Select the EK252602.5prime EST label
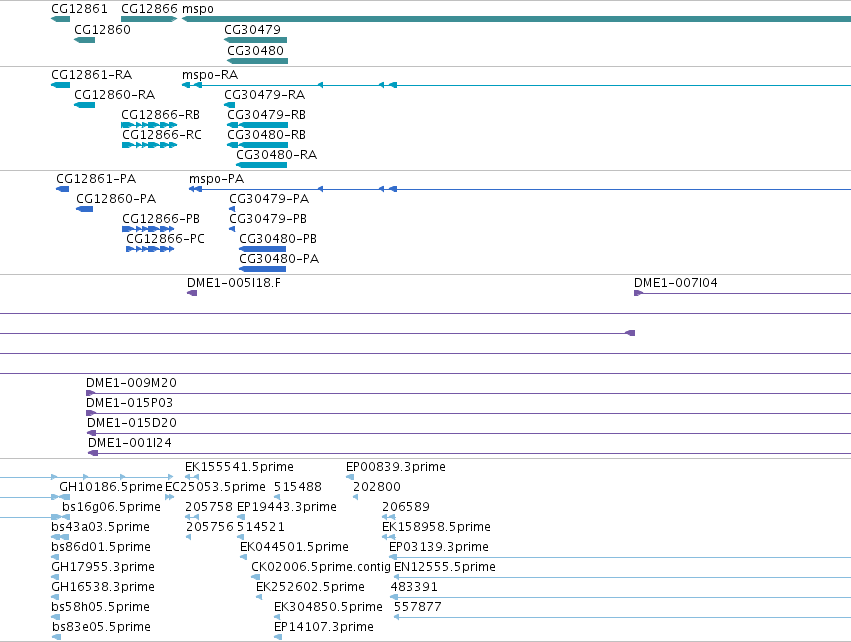The image size is (851, 642). click(310, 587)
